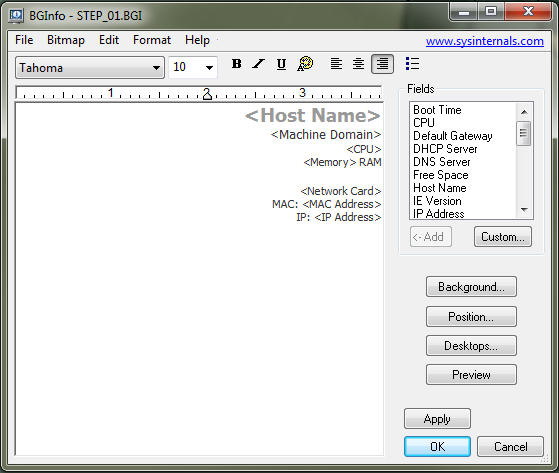The height and width of the screenshot is (473, 559).
Task: Select Free Space in Fields list
Action: pyautogui.click(x=441, y=175)
